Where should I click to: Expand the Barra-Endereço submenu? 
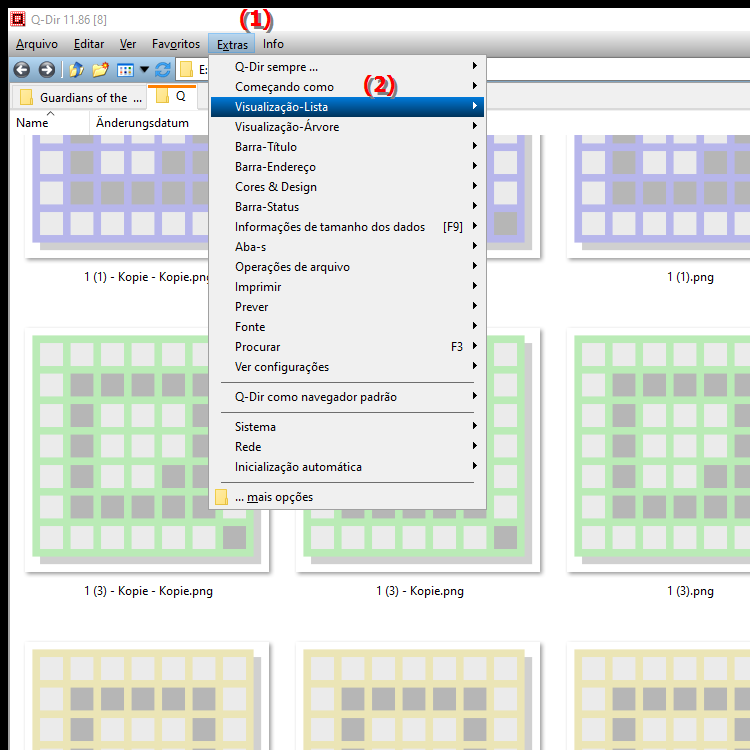click(x=346, y=167)
